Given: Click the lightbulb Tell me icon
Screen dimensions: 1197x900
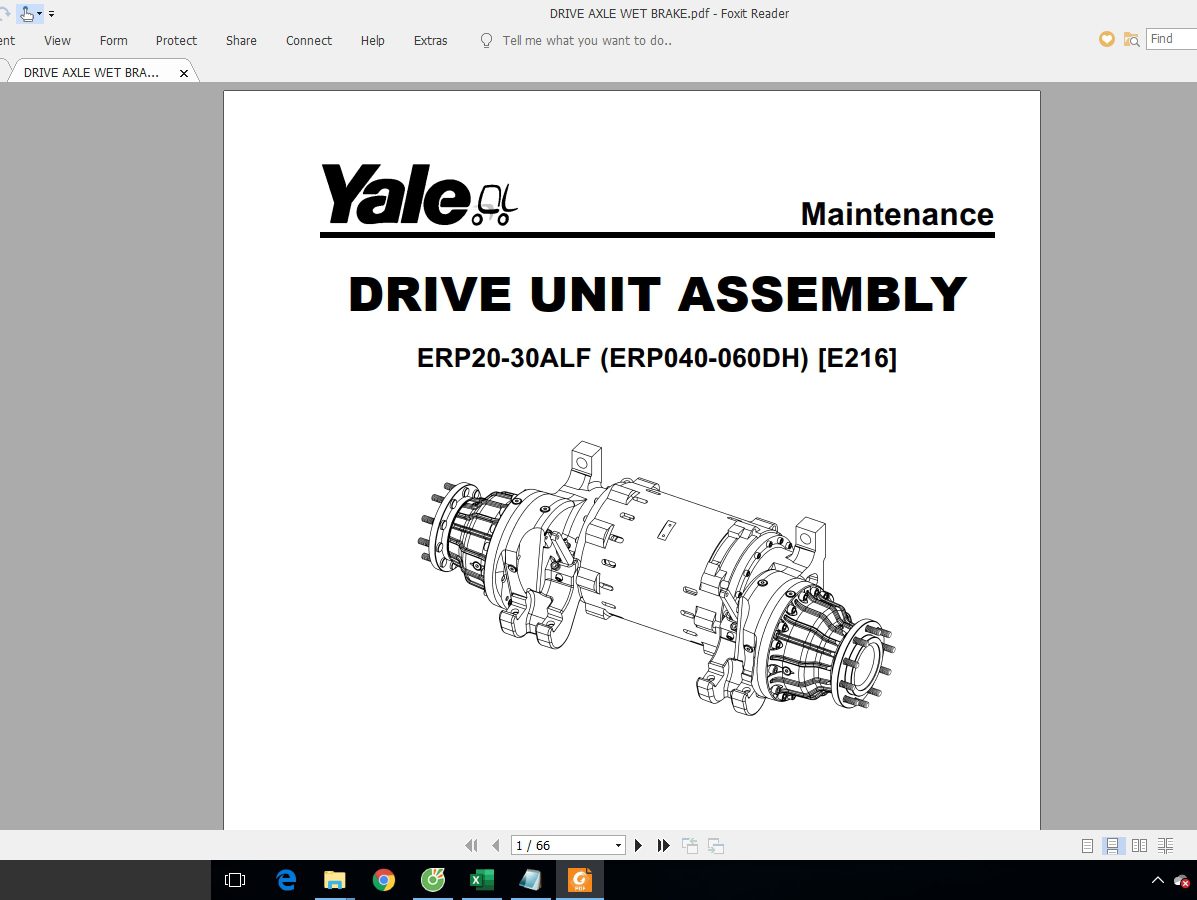Looking at the screenshot, I should coord(486,40).
